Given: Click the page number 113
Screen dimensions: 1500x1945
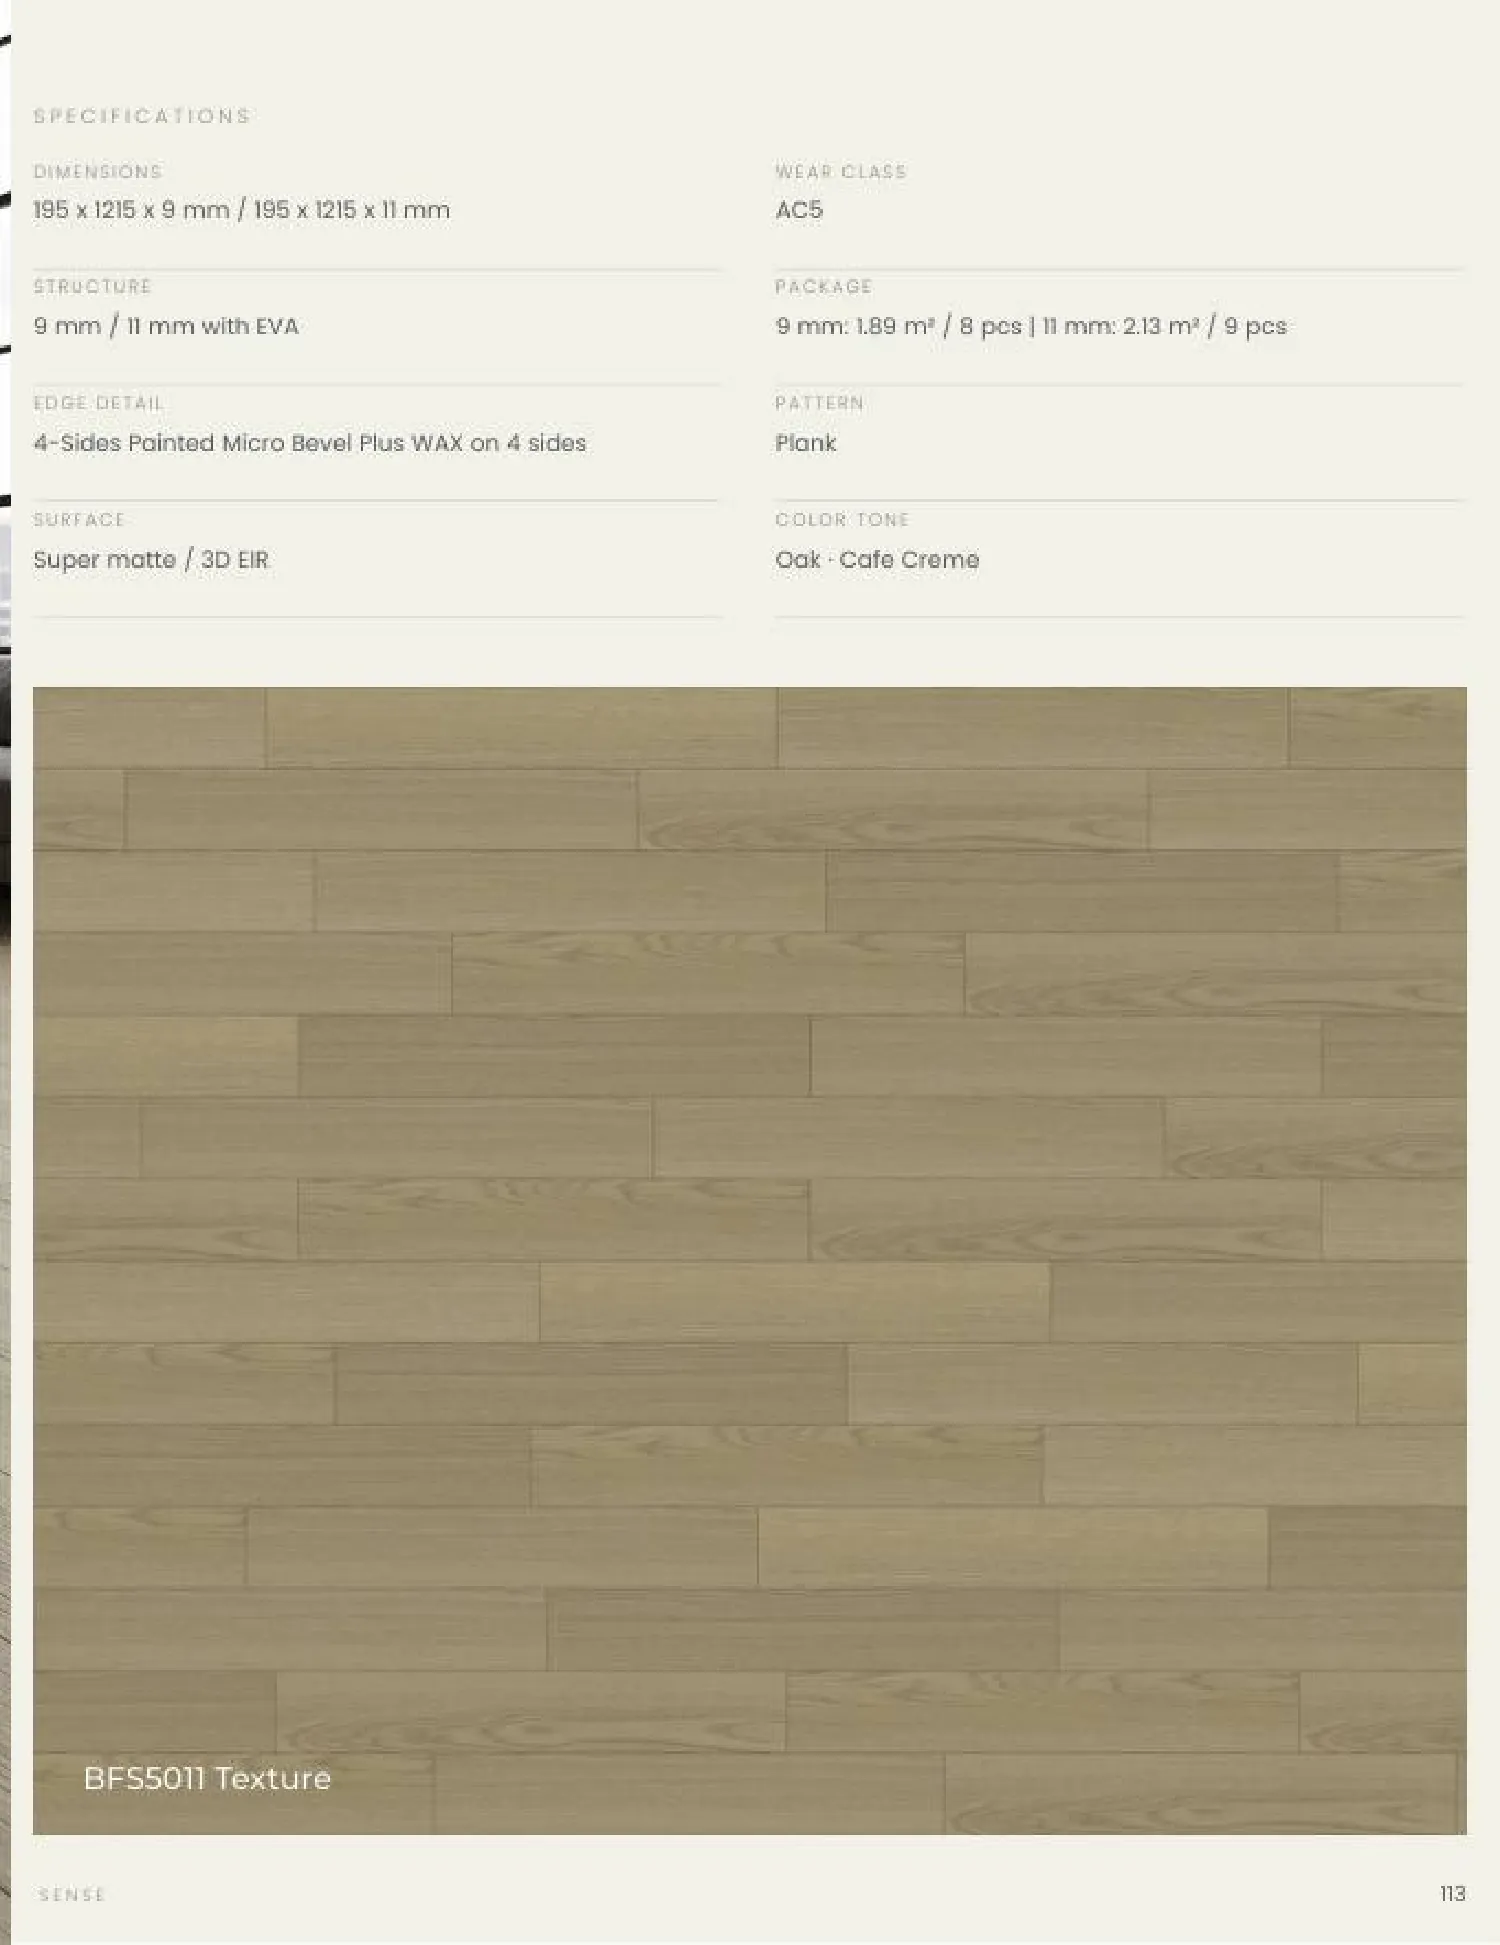Looking at the screenshot, I should (1452, 1893).
